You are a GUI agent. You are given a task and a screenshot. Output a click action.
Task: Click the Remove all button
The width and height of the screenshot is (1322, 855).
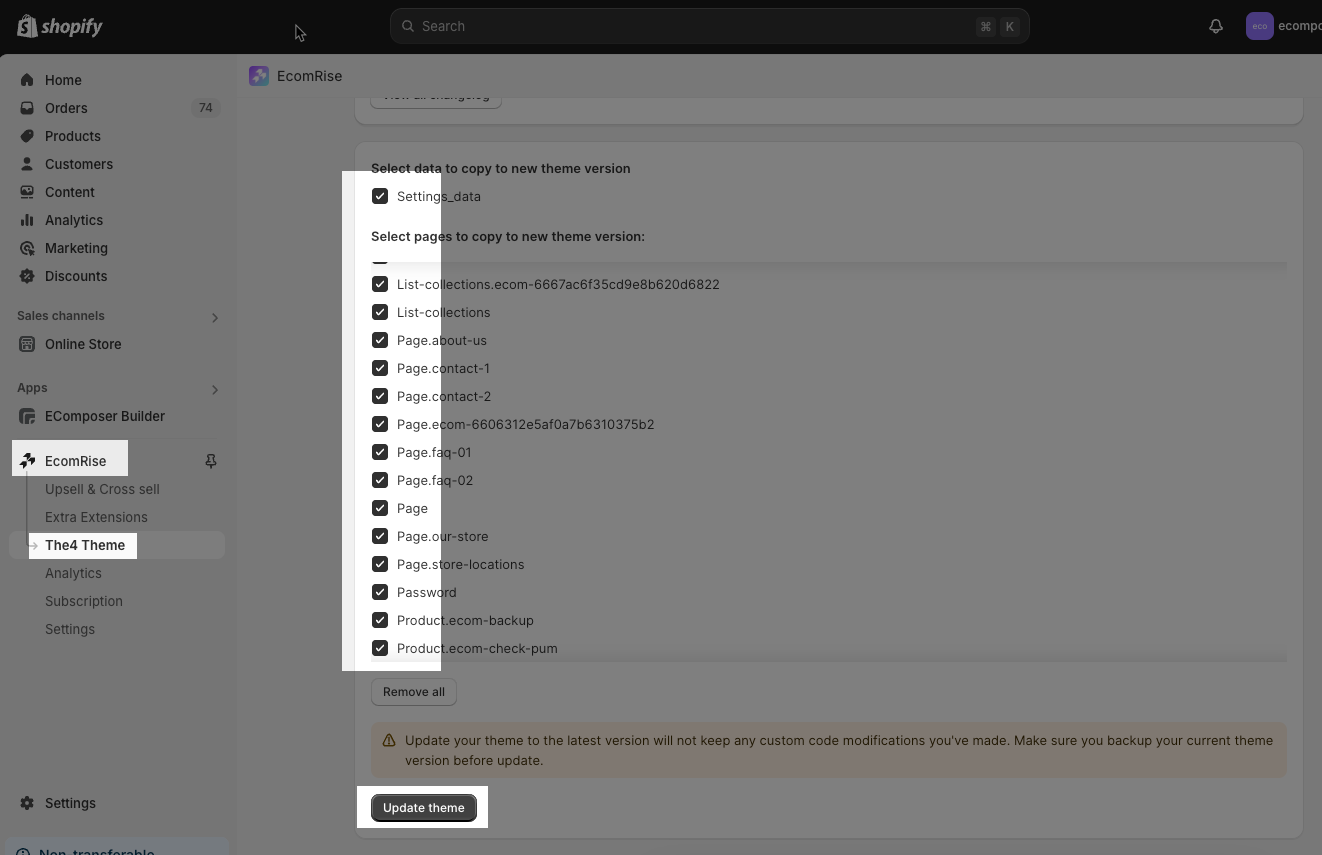[x=414, y=692]
